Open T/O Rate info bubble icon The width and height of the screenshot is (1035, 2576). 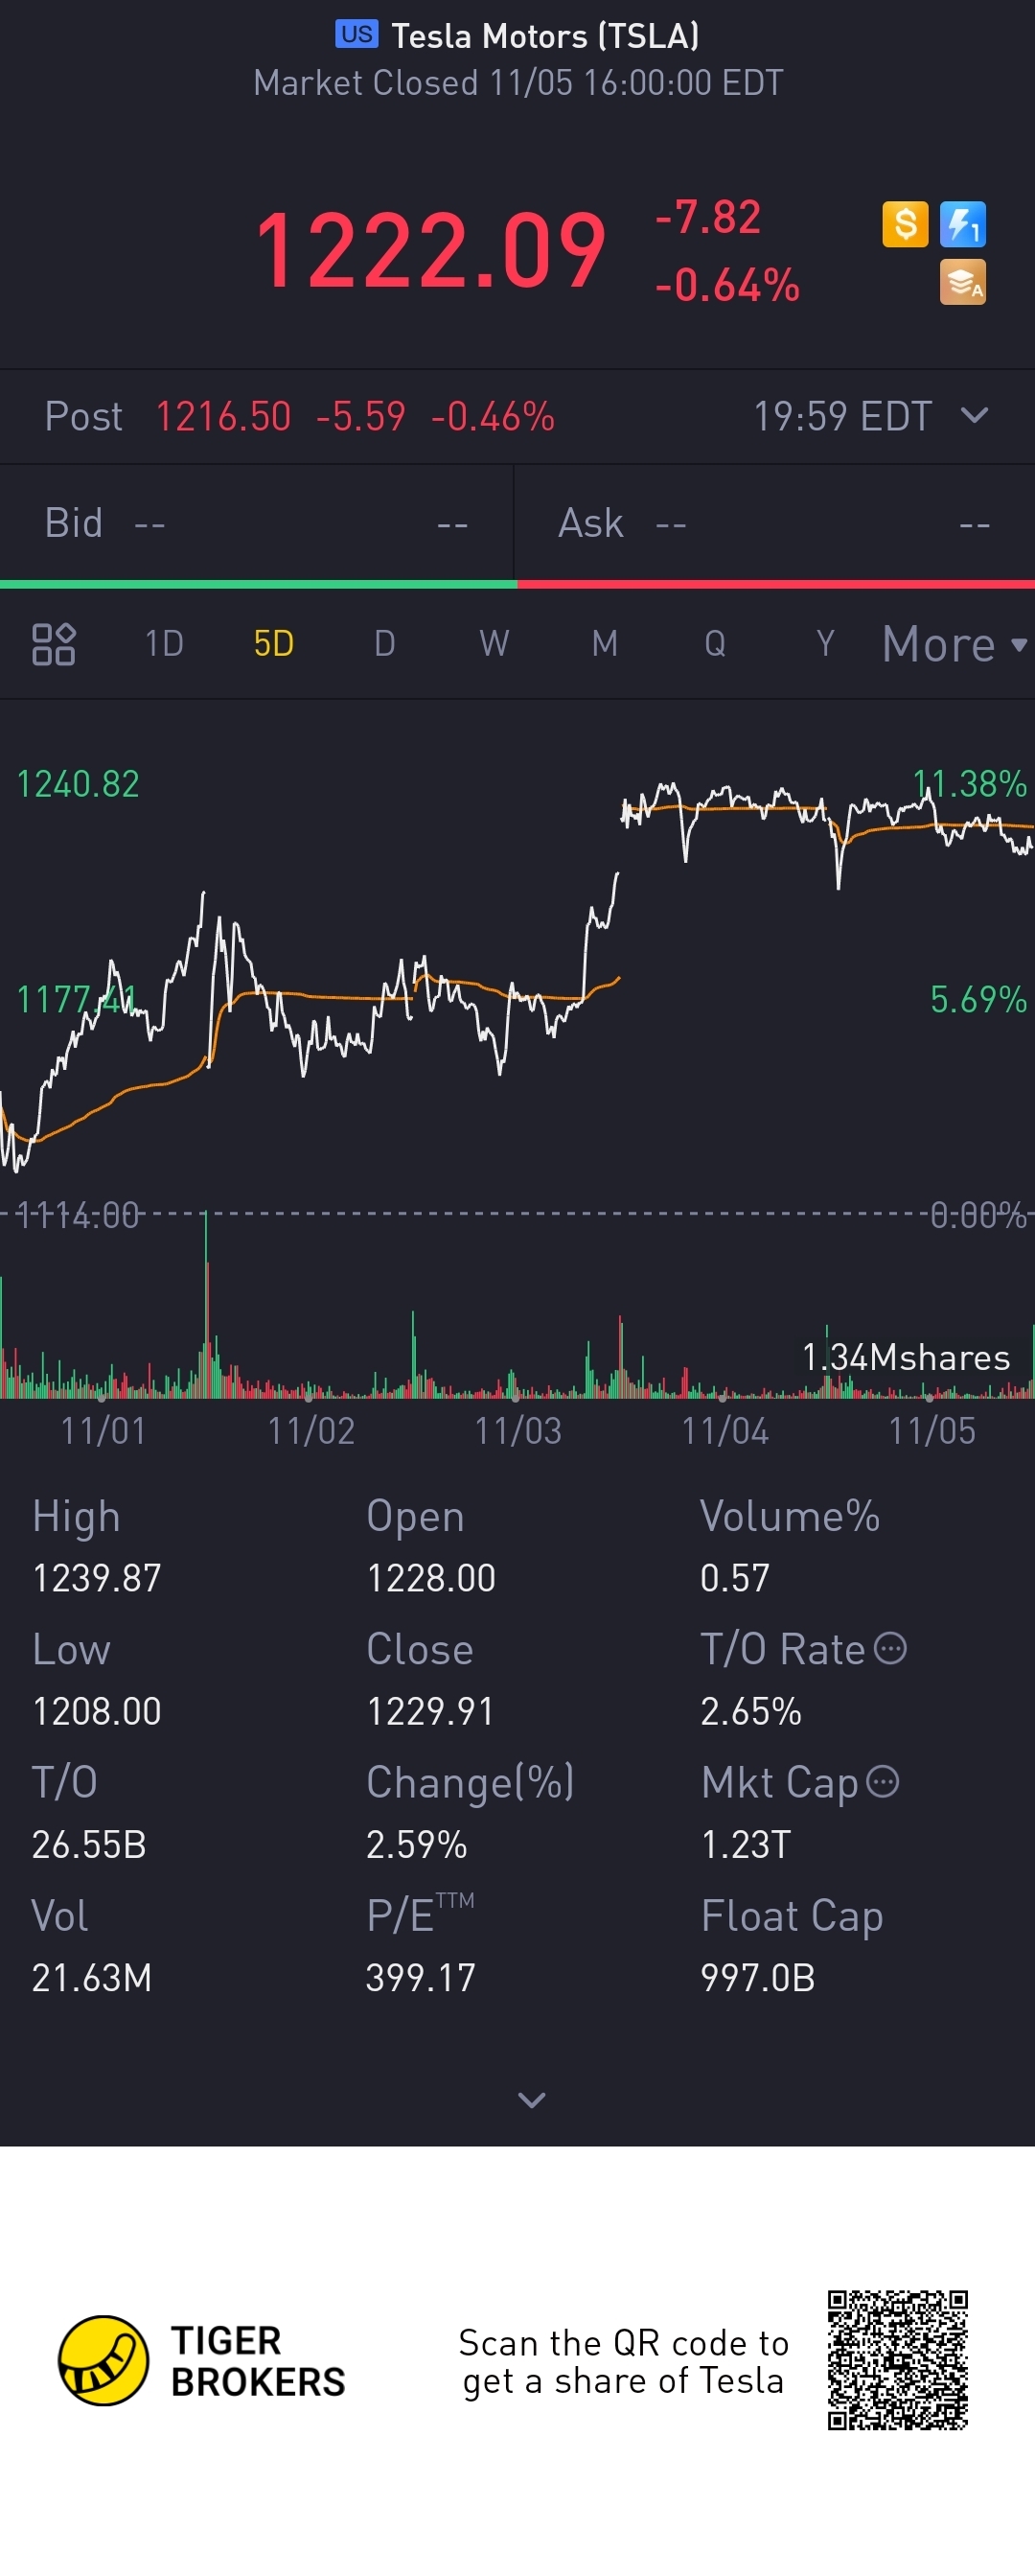pyautogui.click(x=890, y=1648)
